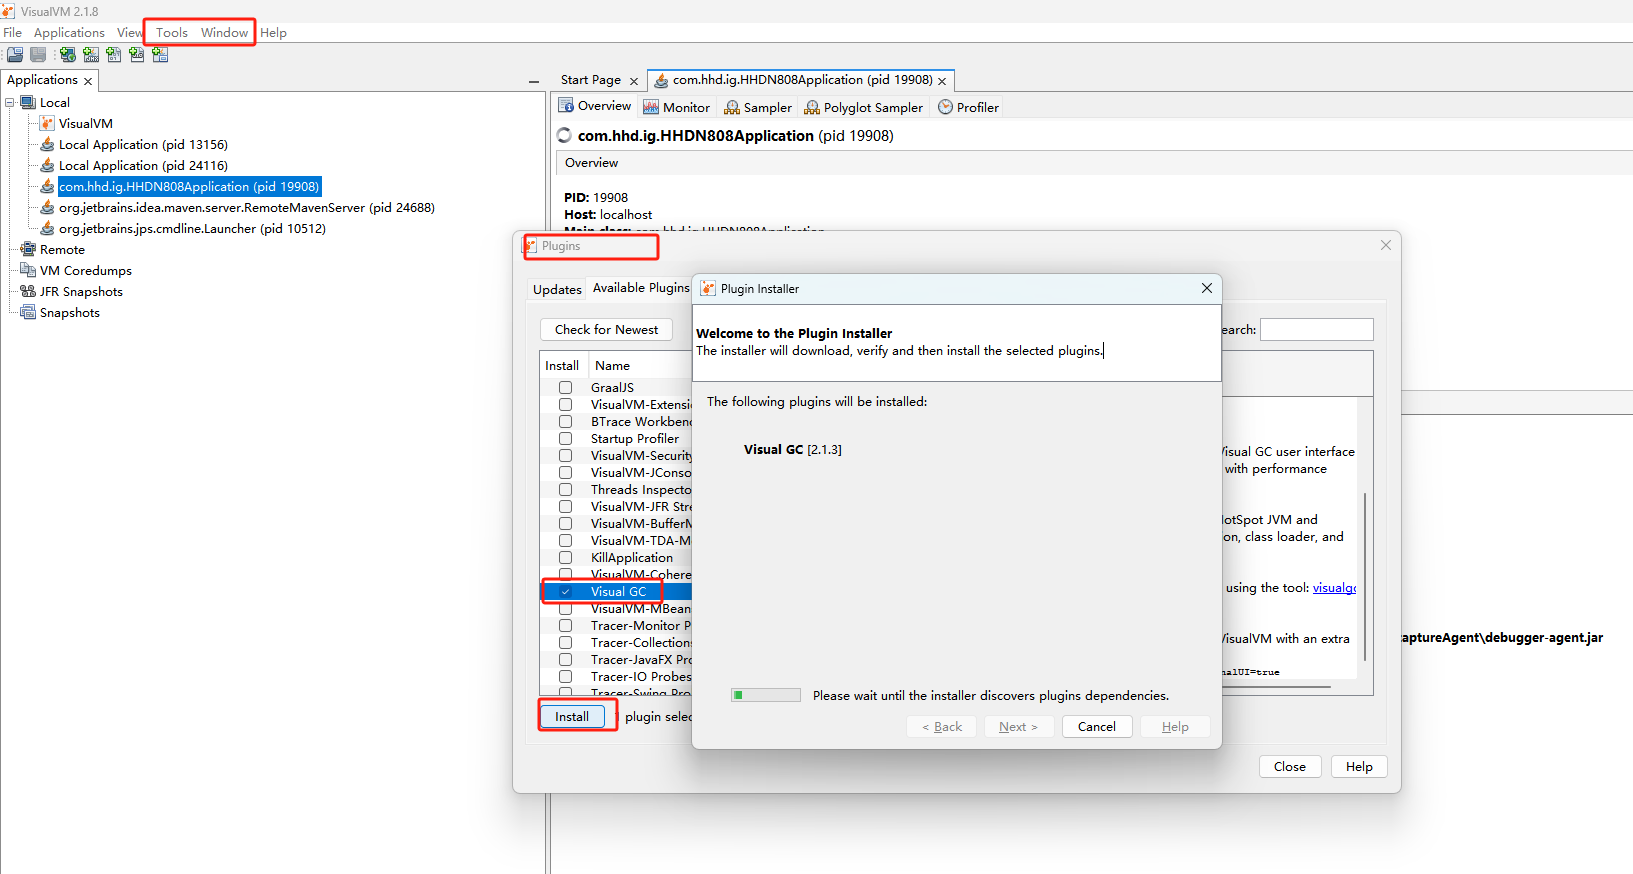Check the GraalJS plugin checkbox
The image size is (1633, 874).
[565, 388]
